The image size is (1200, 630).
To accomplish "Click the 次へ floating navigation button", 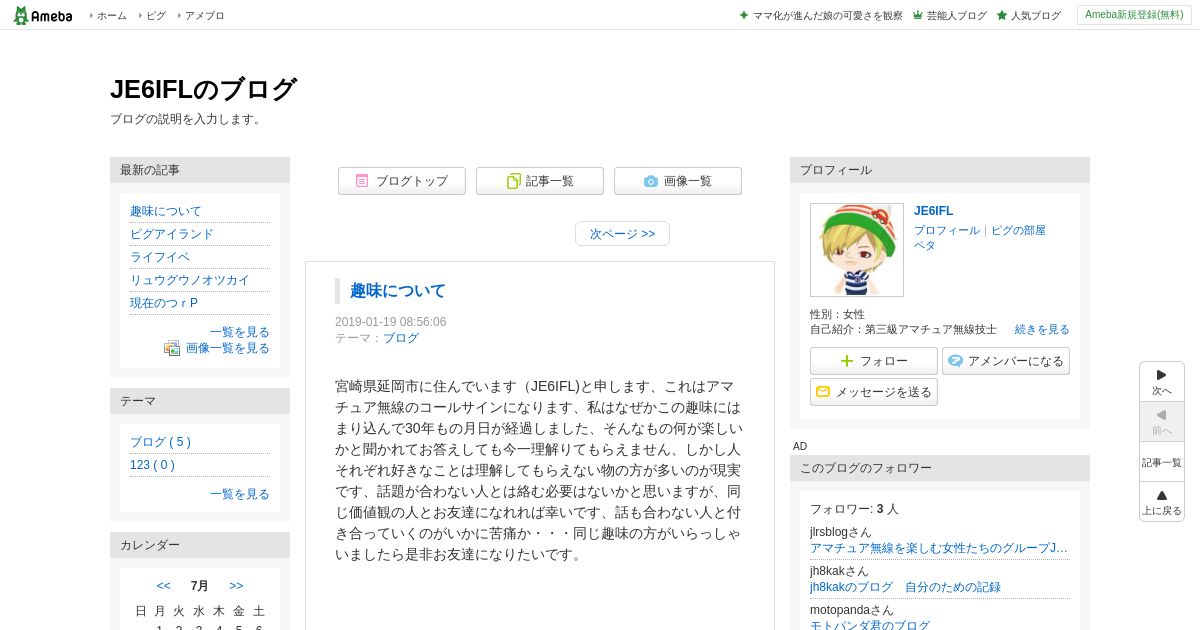I will [1162, 382].
